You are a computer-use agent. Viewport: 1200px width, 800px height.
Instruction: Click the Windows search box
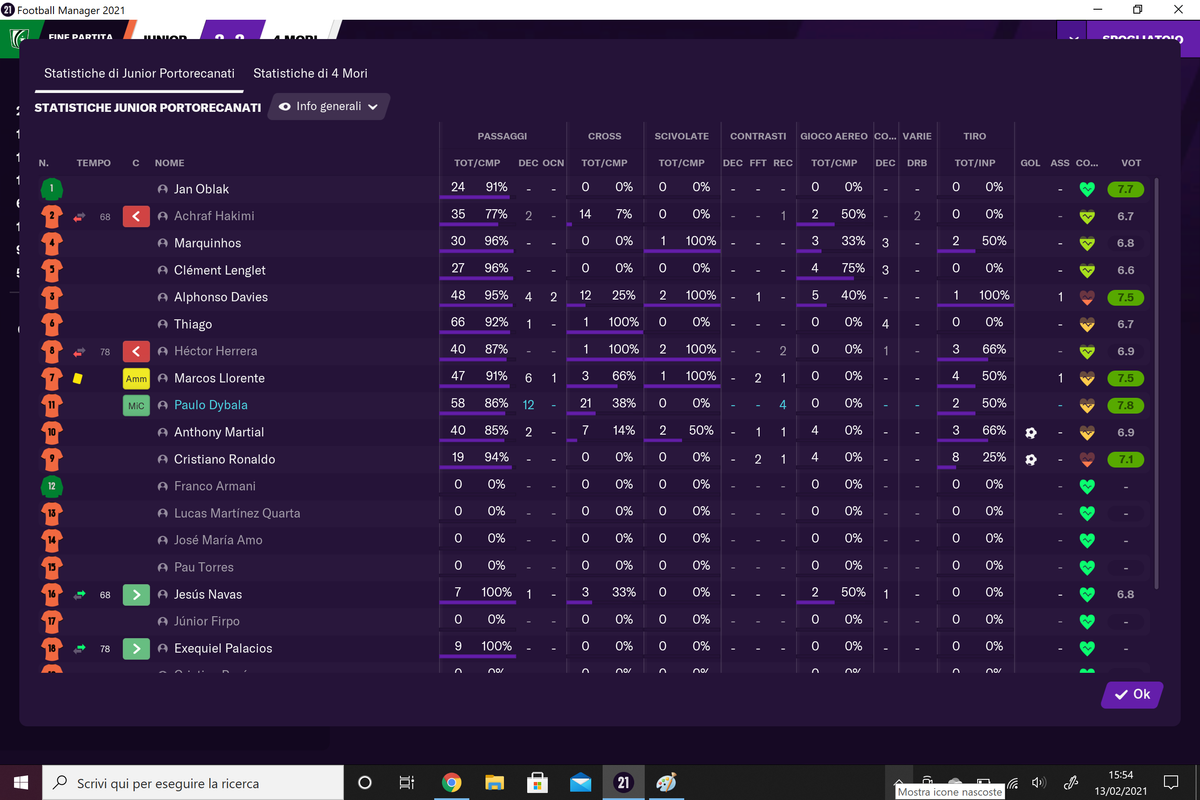tap(194, 783)
